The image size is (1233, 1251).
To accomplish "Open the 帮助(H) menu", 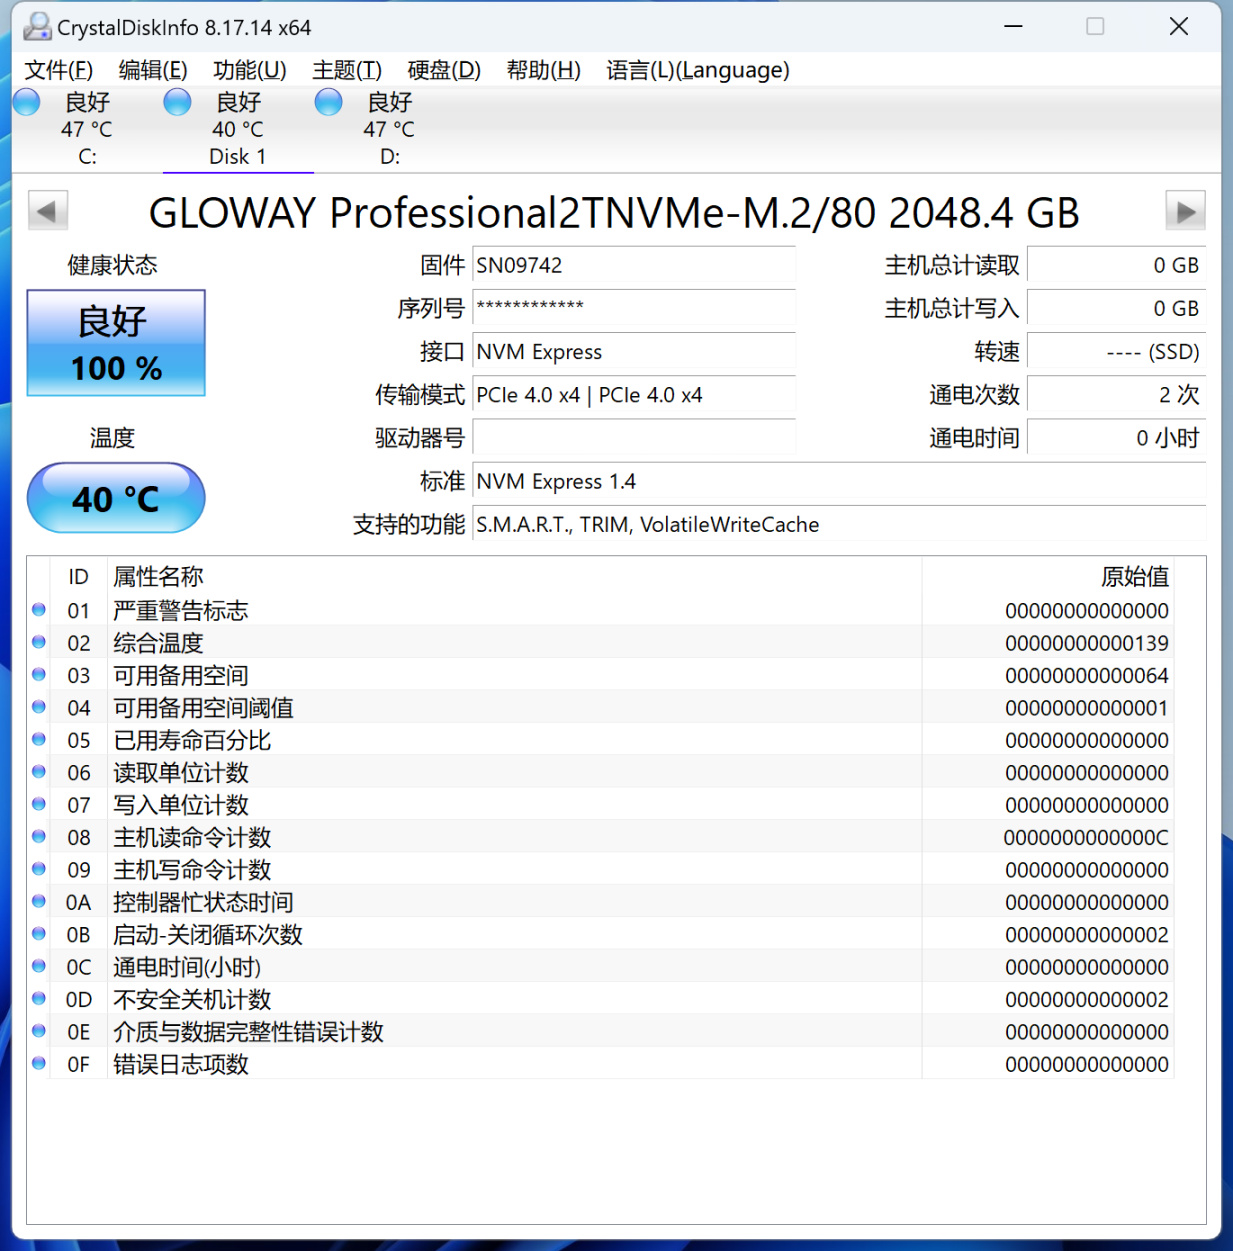I will tap(543, 70).
